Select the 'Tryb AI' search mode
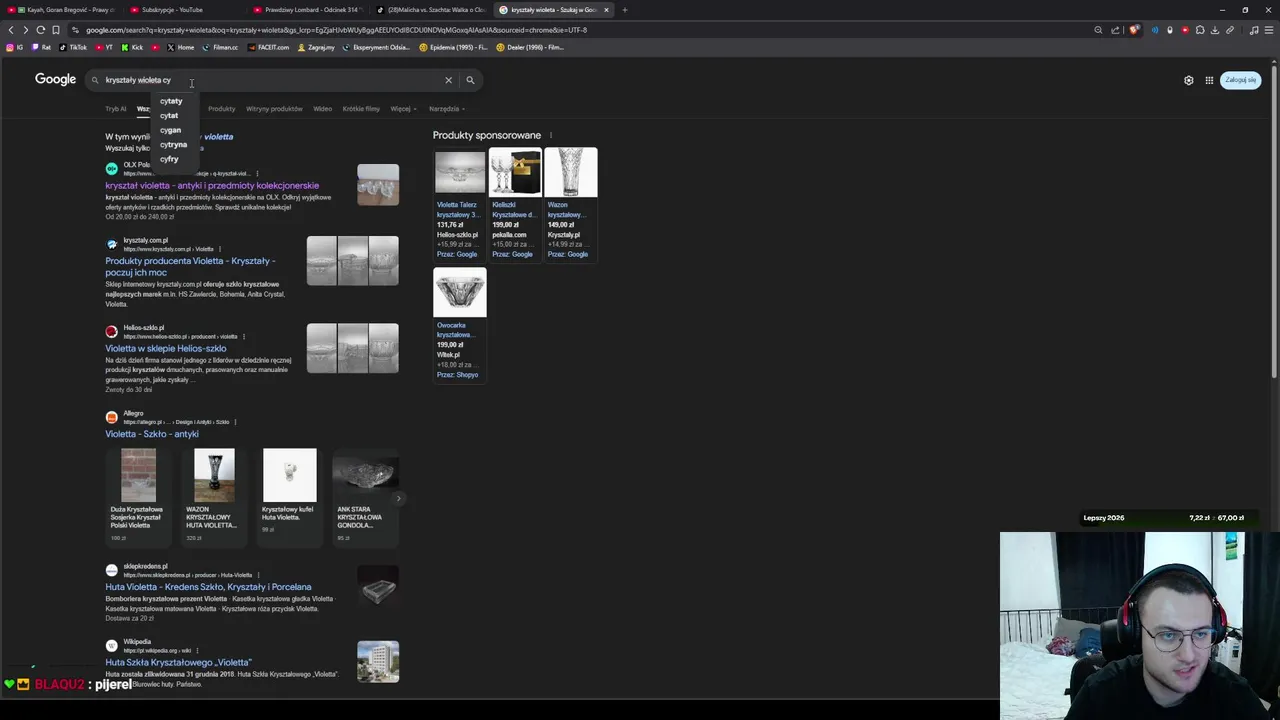This screenshot has width=1280, height=720. coord(116,109)
